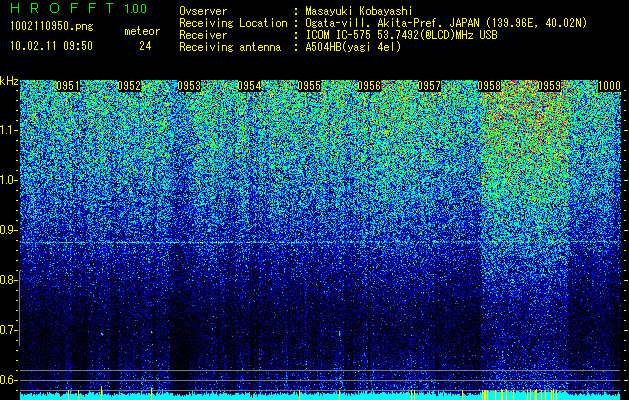This screenshot has height=400, width=629.
Task: Click the antenna value A504HB(yagi 4el)
Action: [353, 47]
